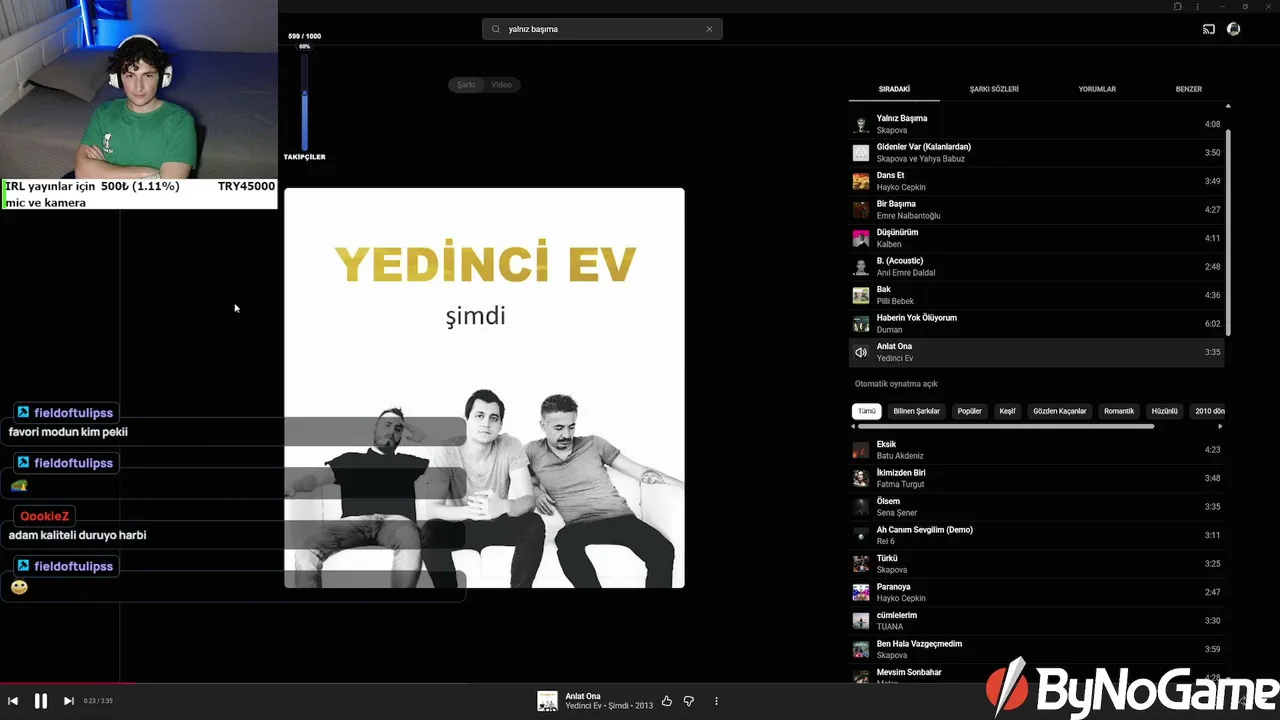The height and width of the screenshot is (720, 1280).
Task: Play İkimizden Biri by Fatma Turgut
Action: click(1037, 478)
